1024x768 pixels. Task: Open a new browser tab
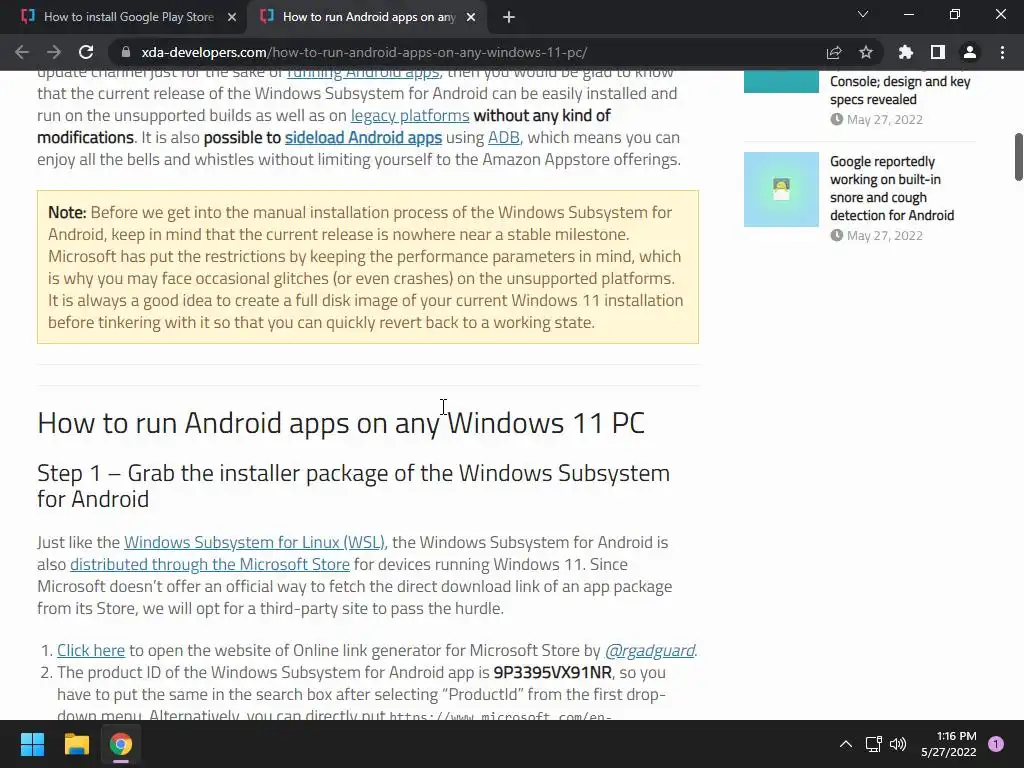(509, 17)
